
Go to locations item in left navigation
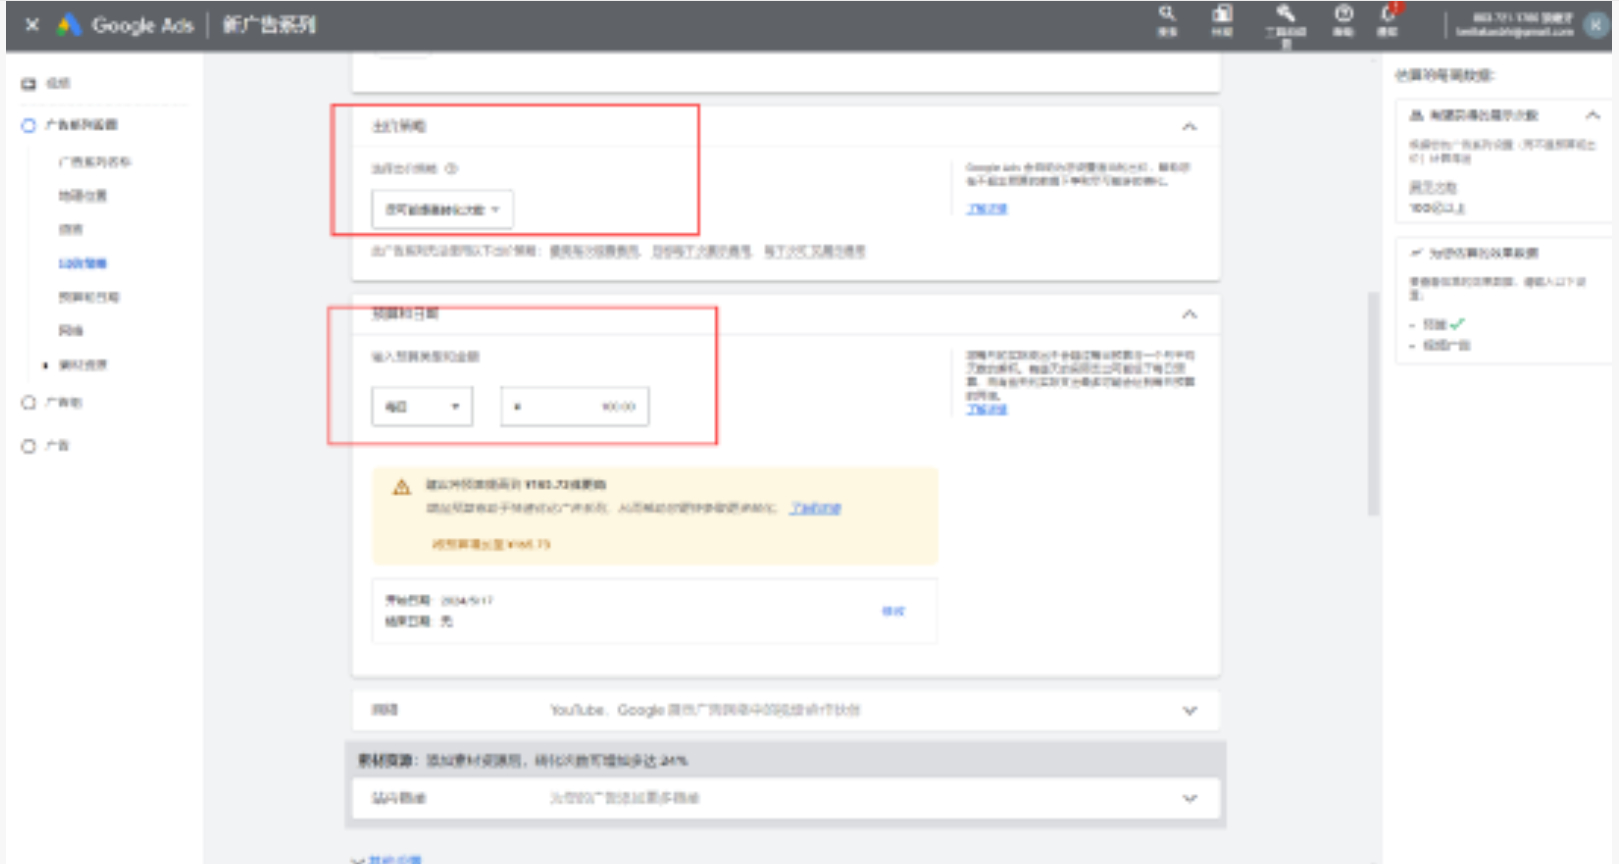pyautogui.click(x=82, y=196)
